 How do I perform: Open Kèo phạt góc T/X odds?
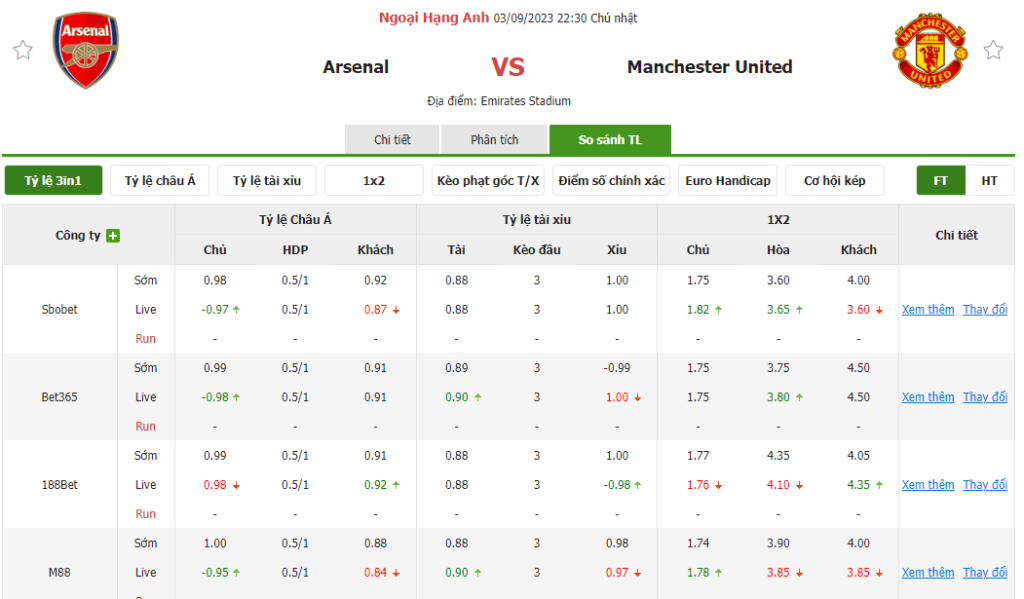point(488,181)
